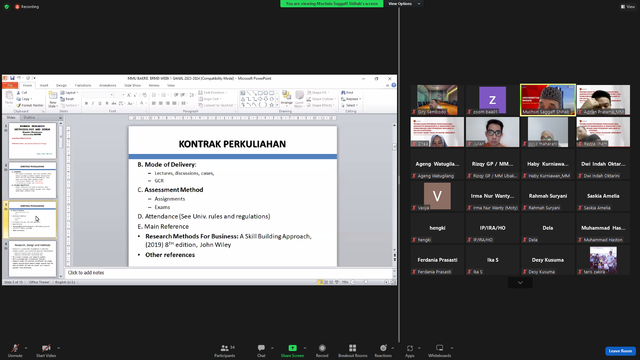
Task: Open the Slide Show ribbon tab
Action: 132,85
